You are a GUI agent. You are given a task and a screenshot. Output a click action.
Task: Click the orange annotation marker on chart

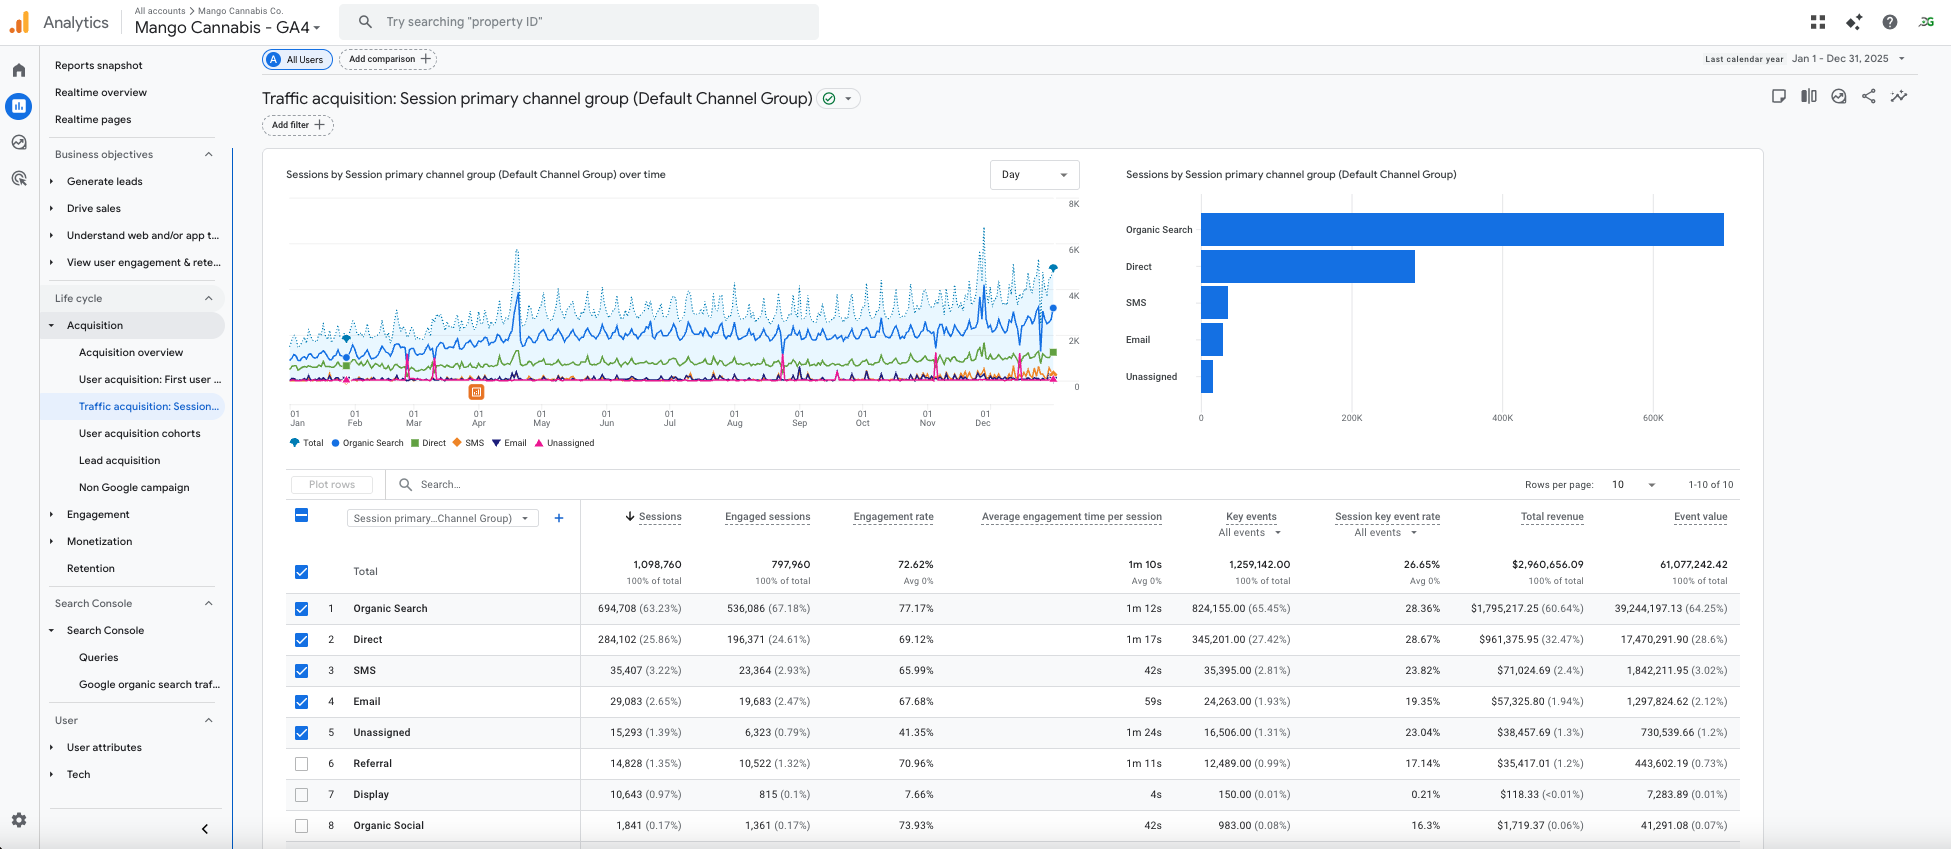click(x=477, y=392)
